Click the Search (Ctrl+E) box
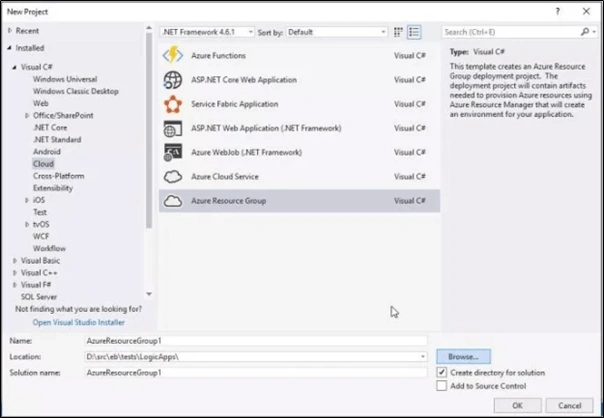Image resolution: width=604 pixels, height=418 pixels. 510,32
